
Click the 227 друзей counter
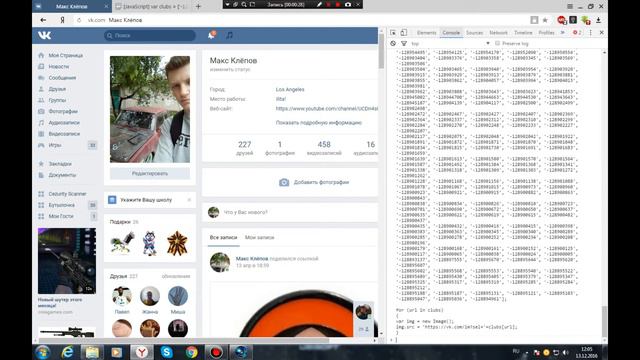pyautogui.click(x=244, y=148)
